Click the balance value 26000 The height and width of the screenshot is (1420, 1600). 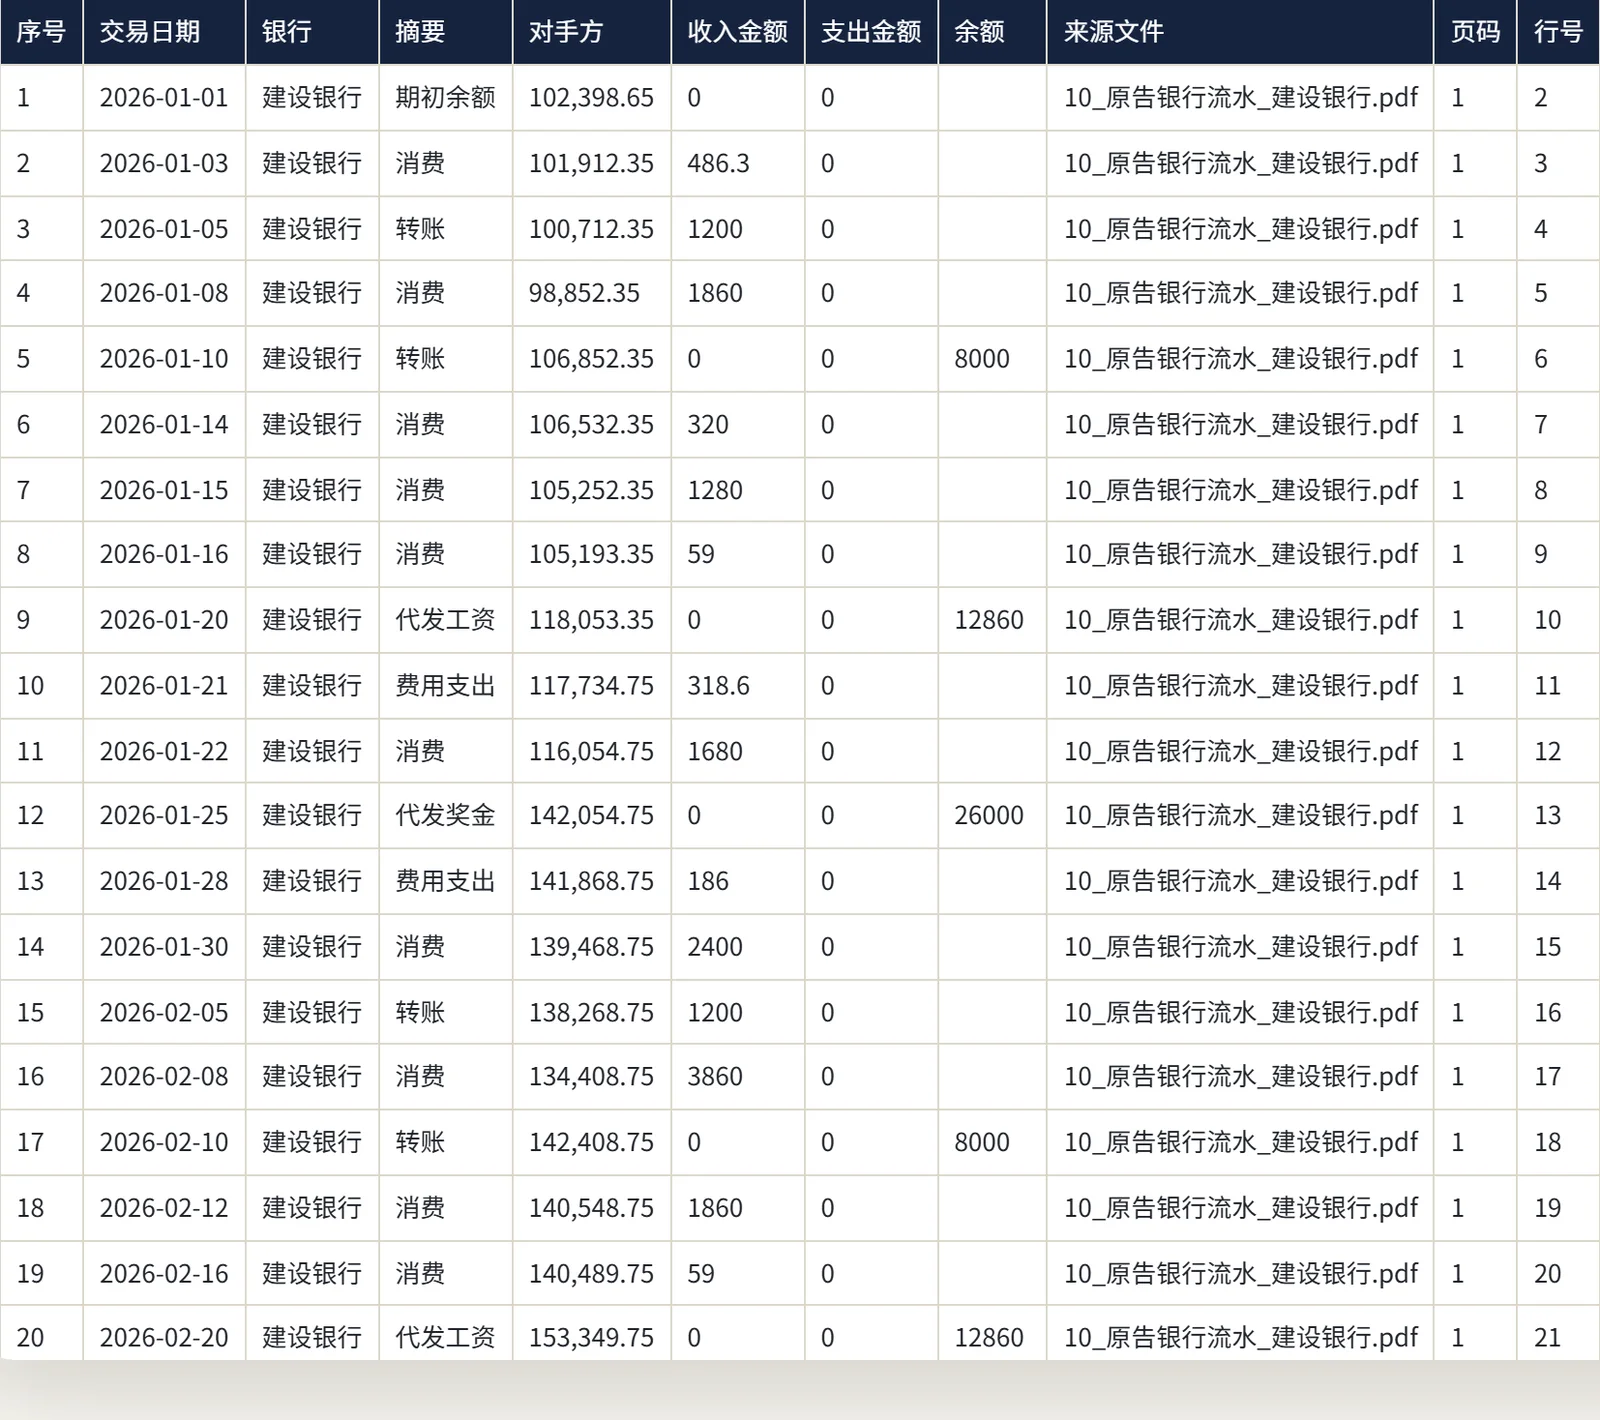[989, 815]
